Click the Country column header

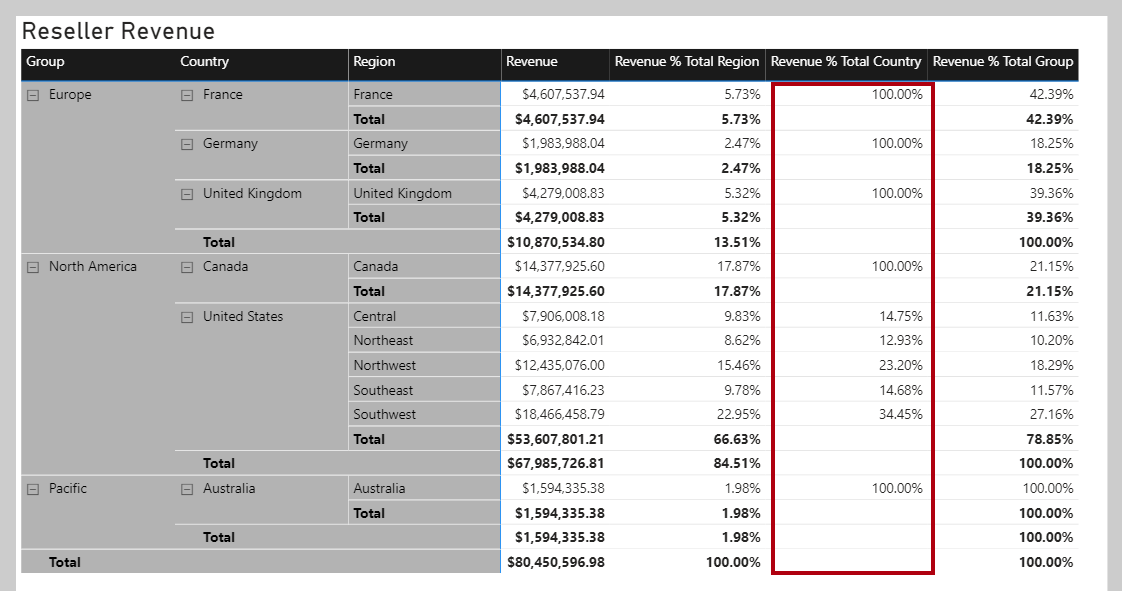pyautogui.click(x=204, y=62)
